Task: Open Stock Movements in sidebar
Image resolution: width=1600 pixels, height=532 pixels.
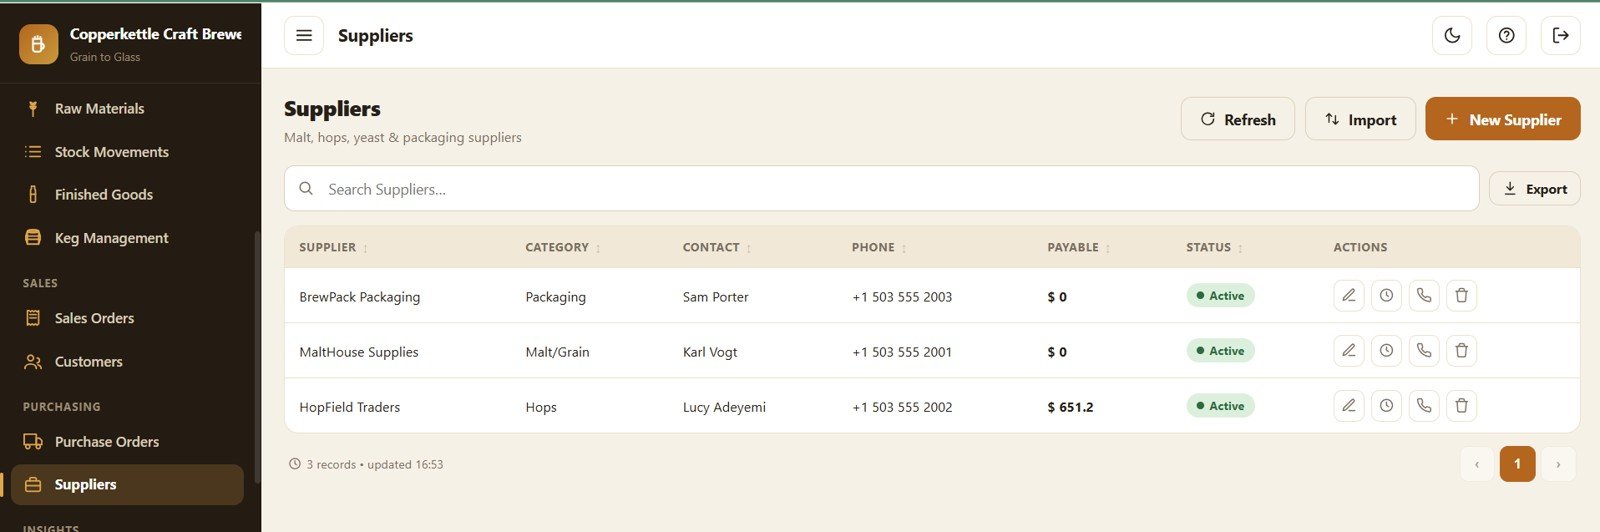Action: point(127,152)
